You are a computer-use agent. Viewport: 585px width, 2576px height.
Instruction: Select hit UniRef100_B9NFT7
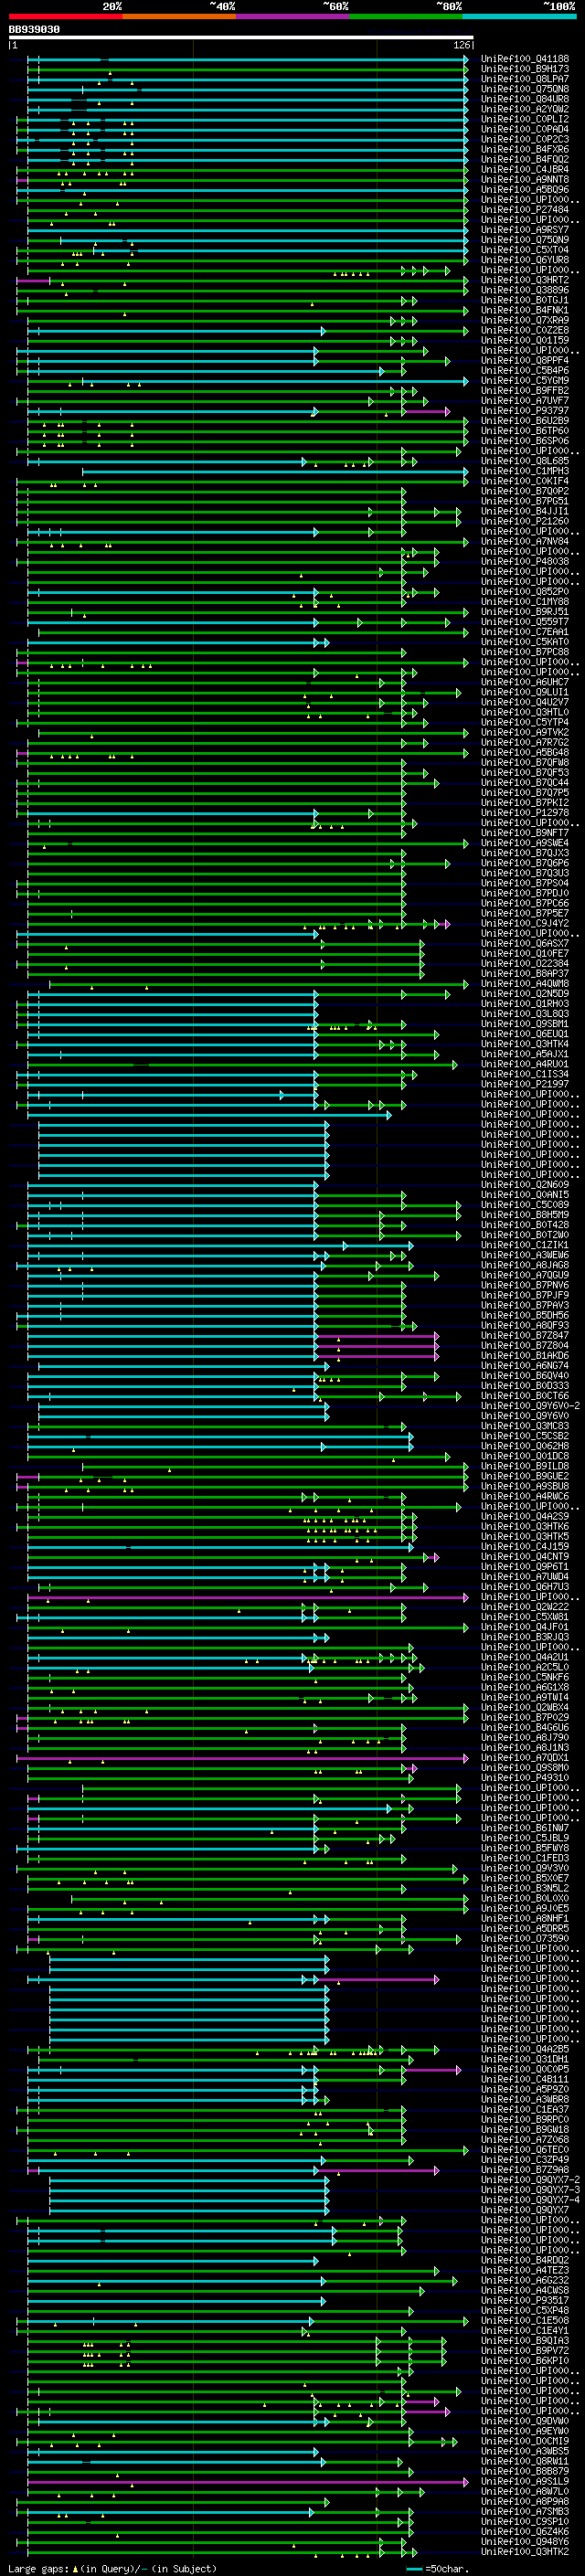[x=525, y=832]
